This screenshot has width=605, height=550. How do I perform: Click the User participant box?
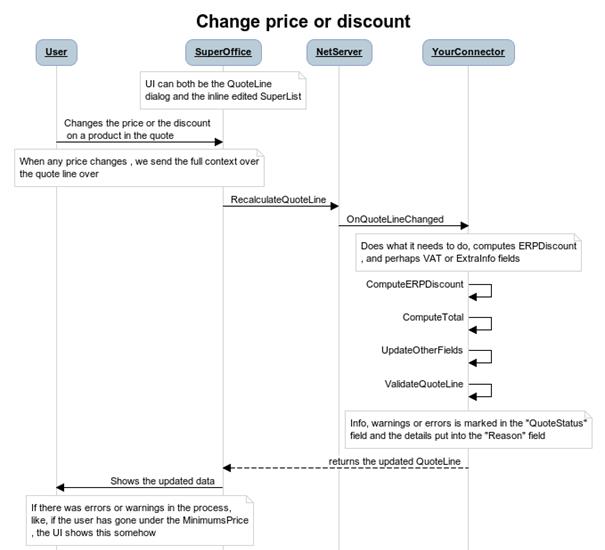point(56,52)
